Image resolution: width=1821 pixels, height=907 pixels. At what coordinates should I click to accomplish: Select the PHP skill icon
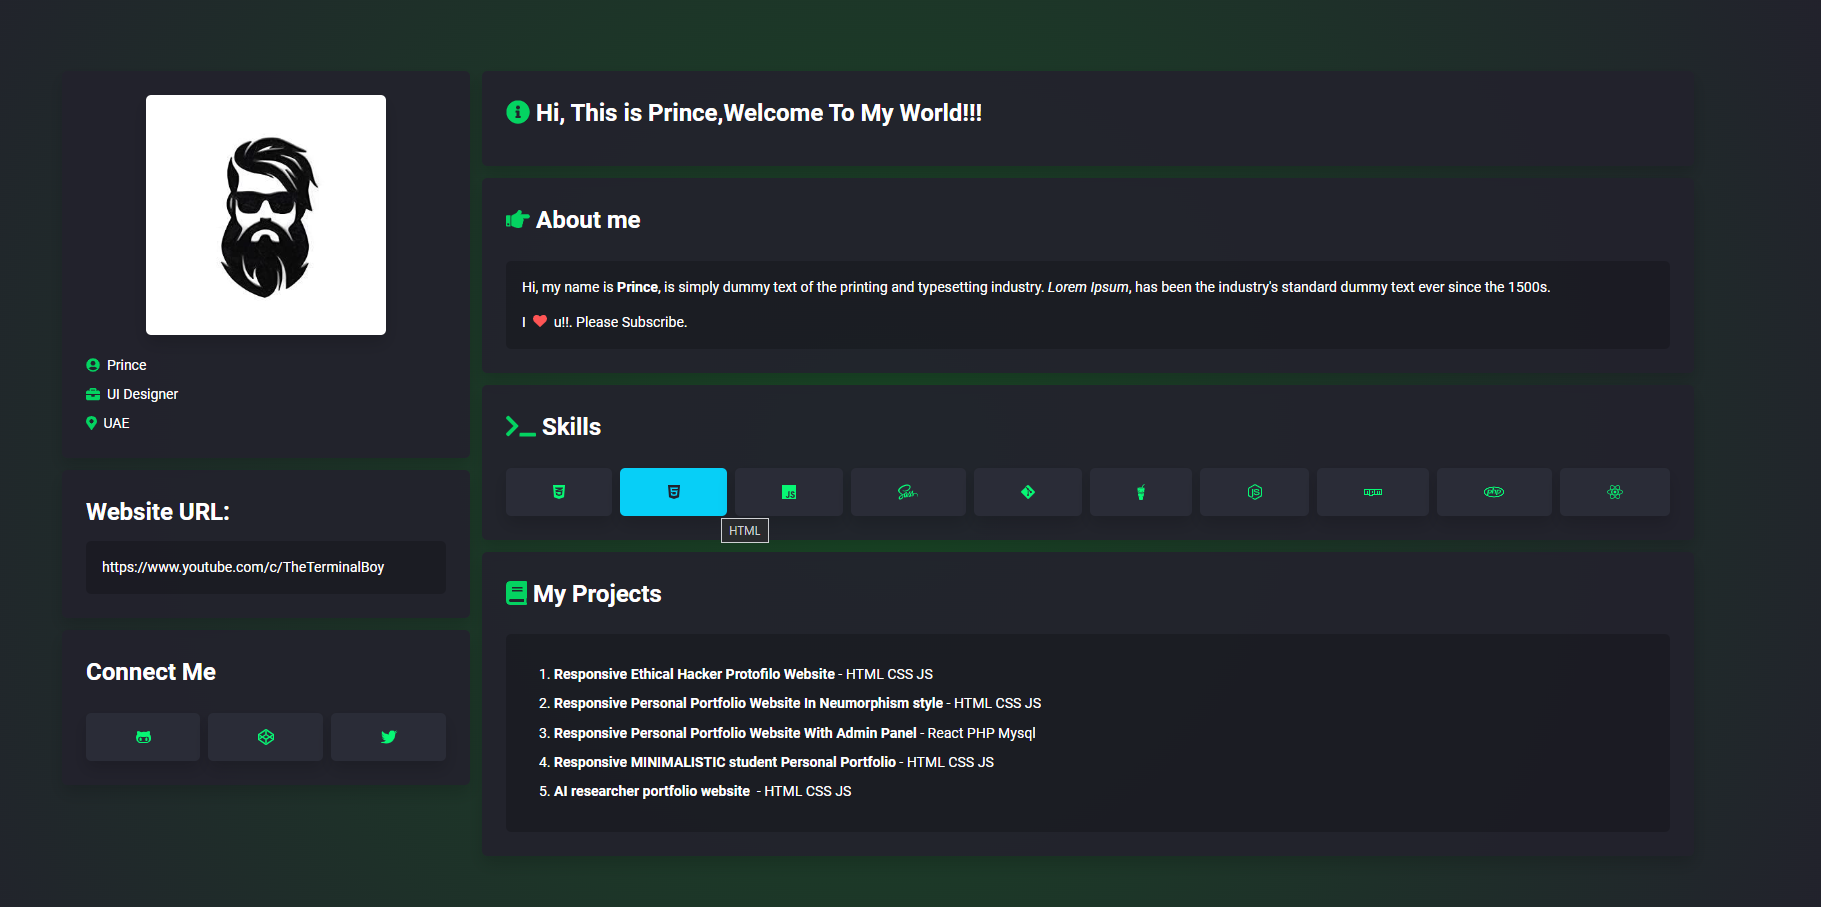1494,492
